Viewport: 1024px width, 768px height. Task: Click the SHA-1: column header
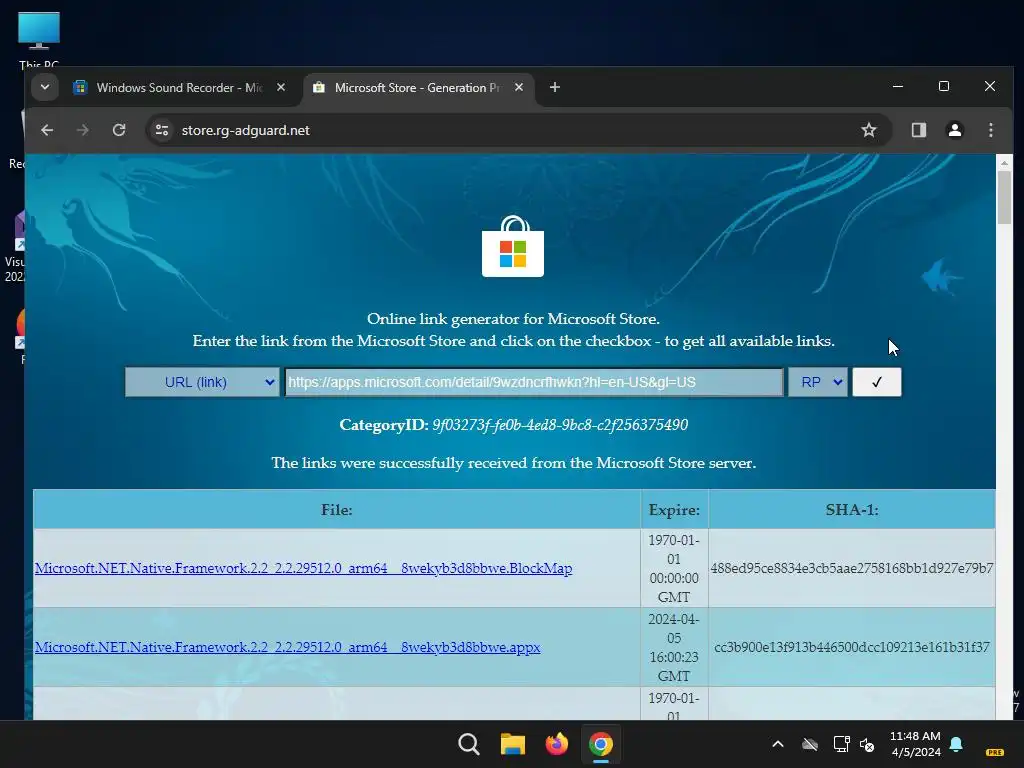[x=852, y=509]
